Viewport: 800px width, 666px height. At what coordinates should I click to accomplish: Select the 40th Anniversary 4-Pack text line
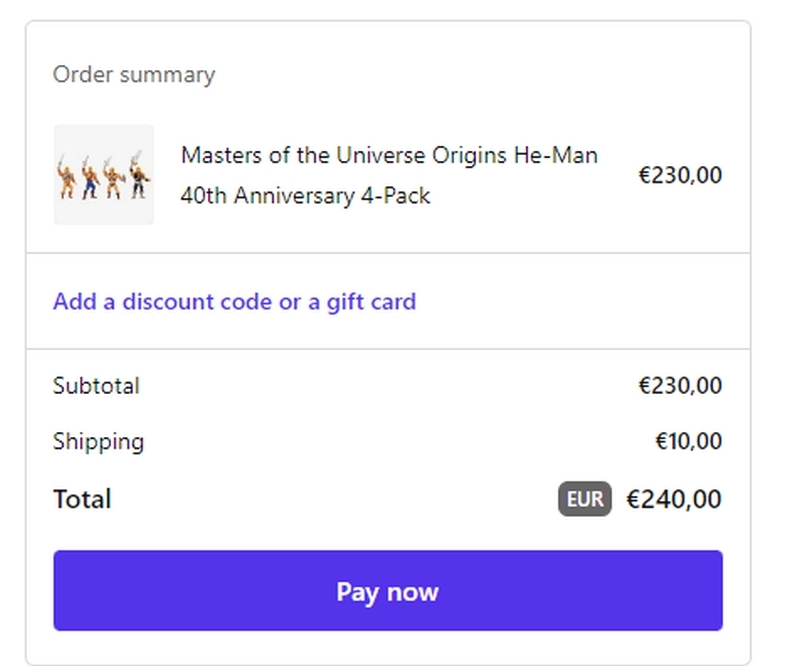point(305,195)
